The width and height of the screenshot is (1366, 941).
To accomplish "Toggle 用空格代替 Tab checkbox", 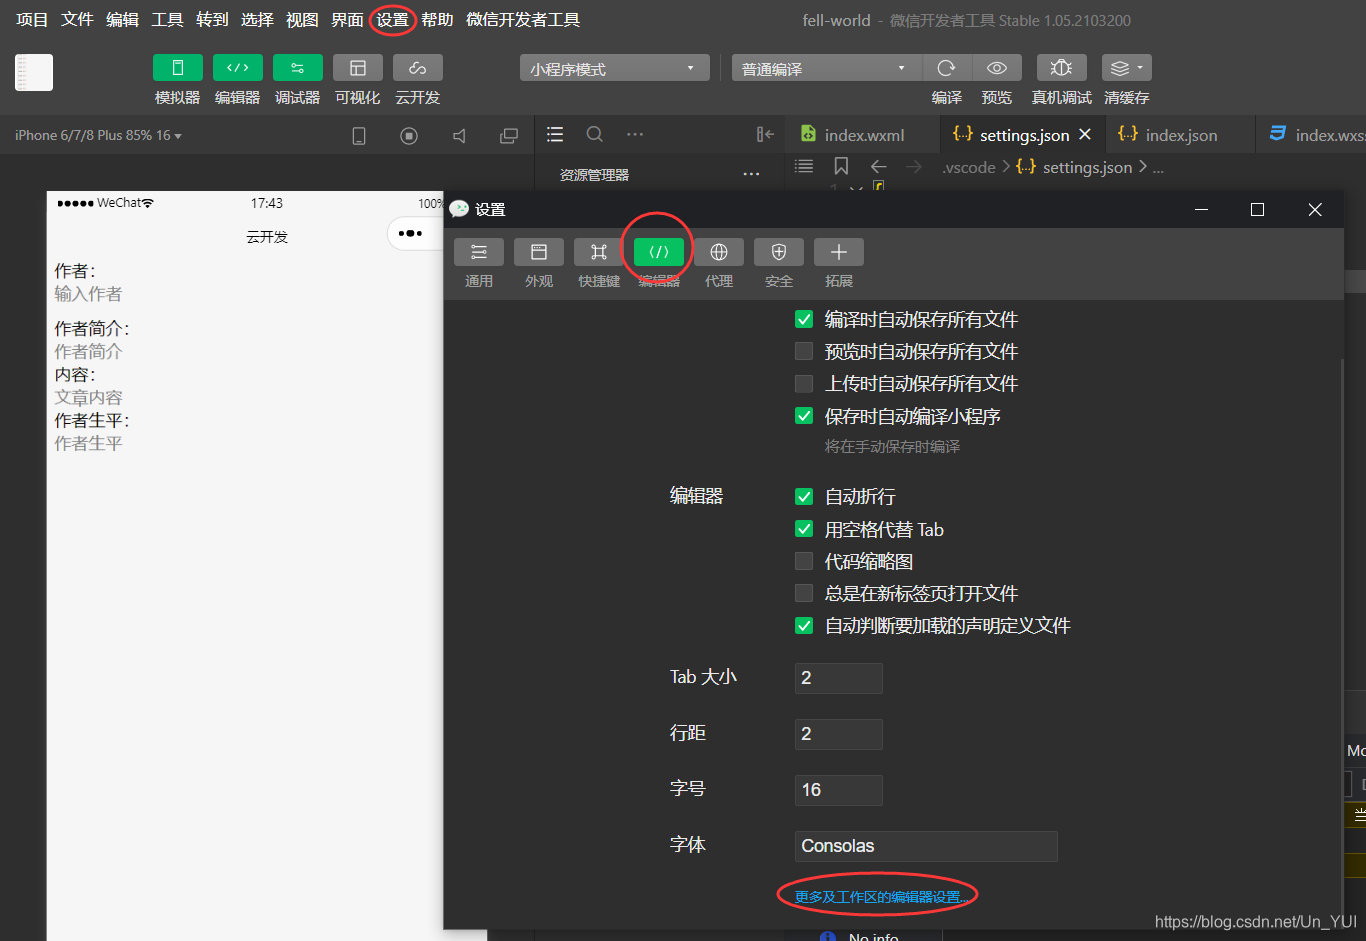I will tap(804, 528).
